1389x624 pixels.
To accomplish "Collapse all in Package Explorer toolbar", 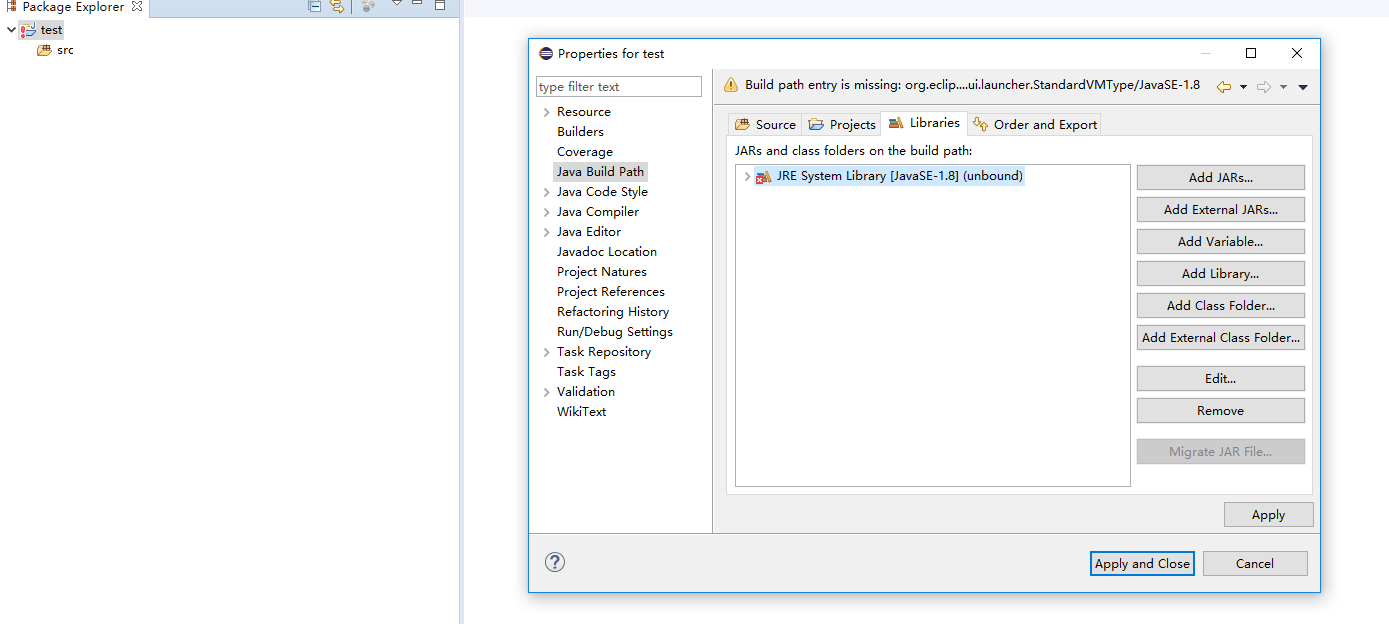I will 315,6.
